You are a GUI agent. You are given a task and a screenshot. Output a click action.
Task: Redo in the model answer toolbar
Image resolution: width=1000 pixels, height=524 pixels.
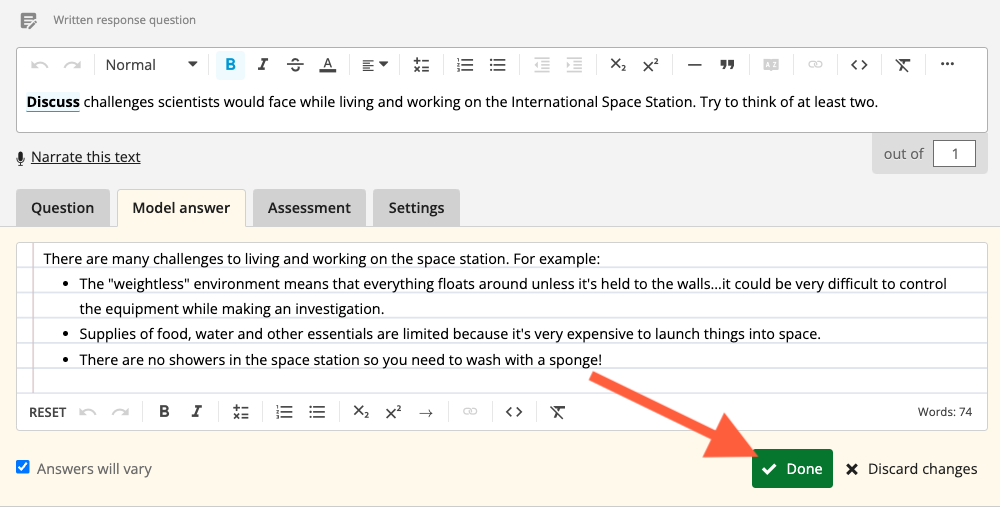[121, 412]
